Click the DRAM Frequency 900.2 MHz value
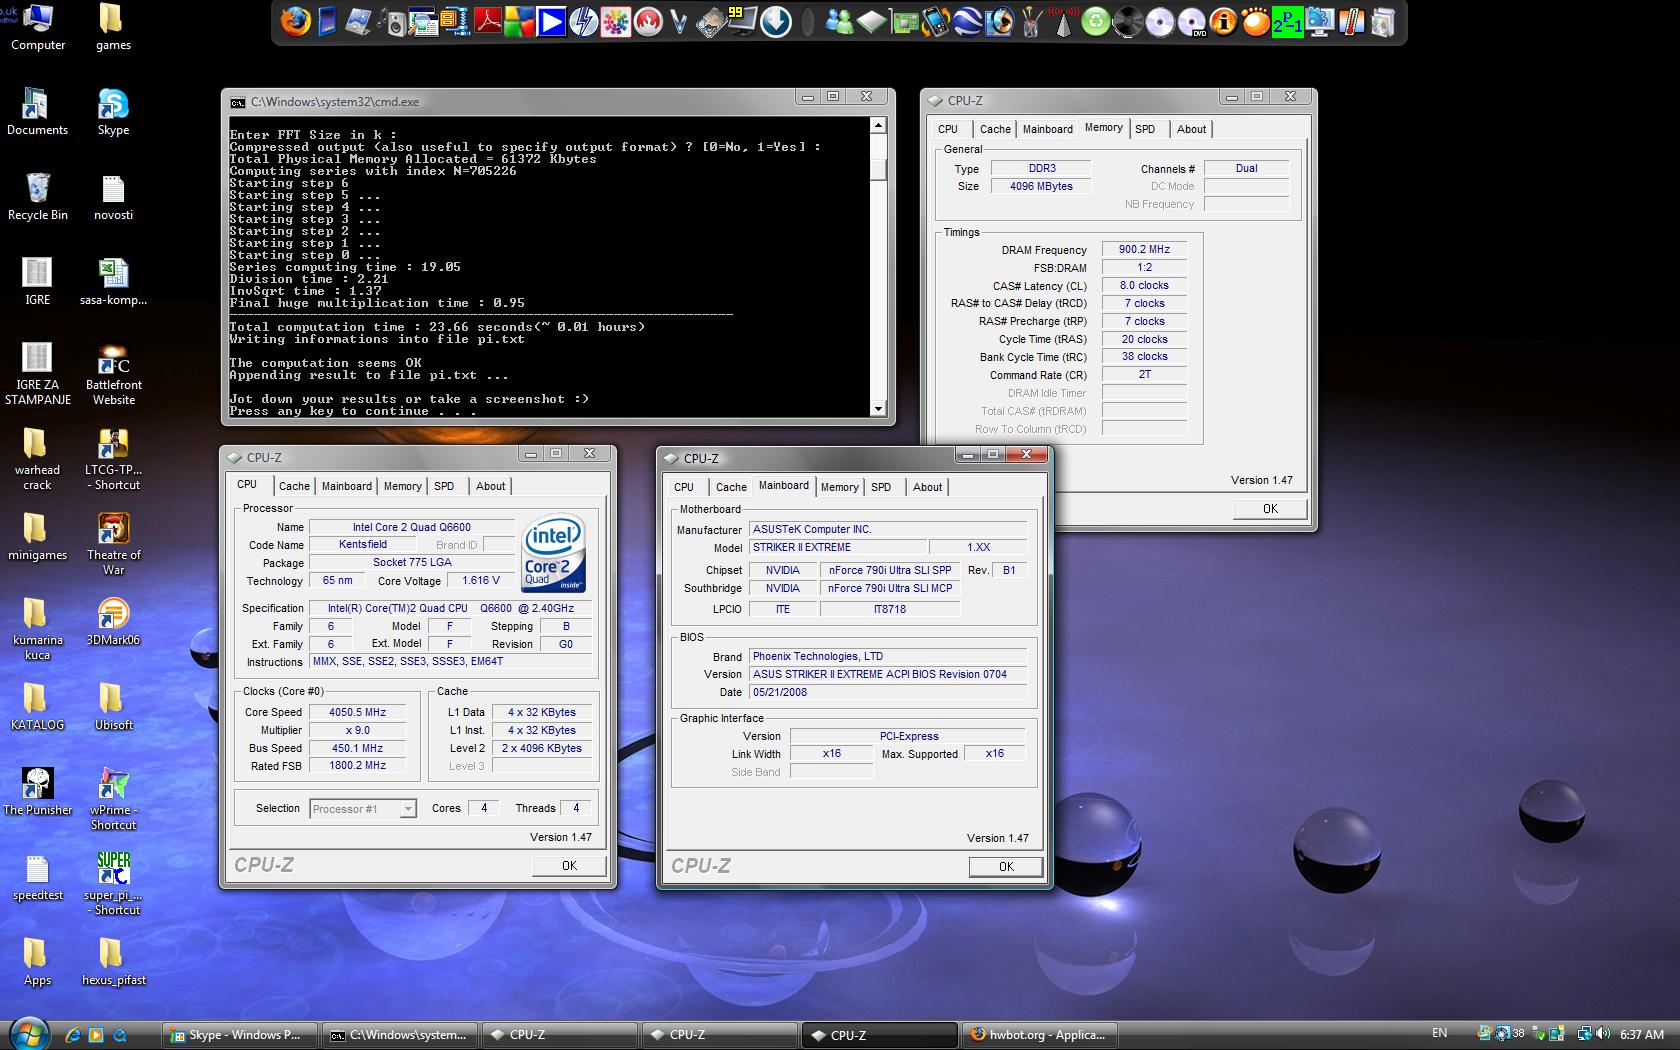The height and width of the screenshot is (1050, 1680). coord(1144,249)
